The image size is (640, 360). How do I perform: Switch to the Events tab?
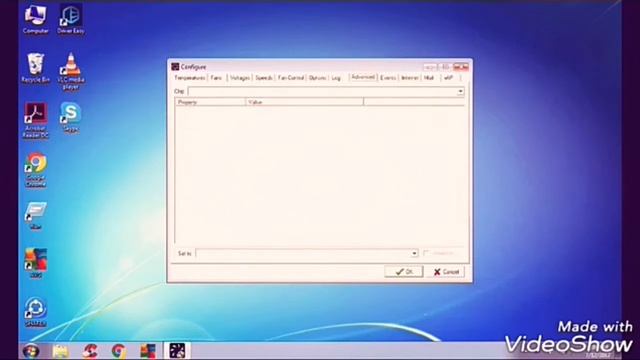[x=388, y=78]
